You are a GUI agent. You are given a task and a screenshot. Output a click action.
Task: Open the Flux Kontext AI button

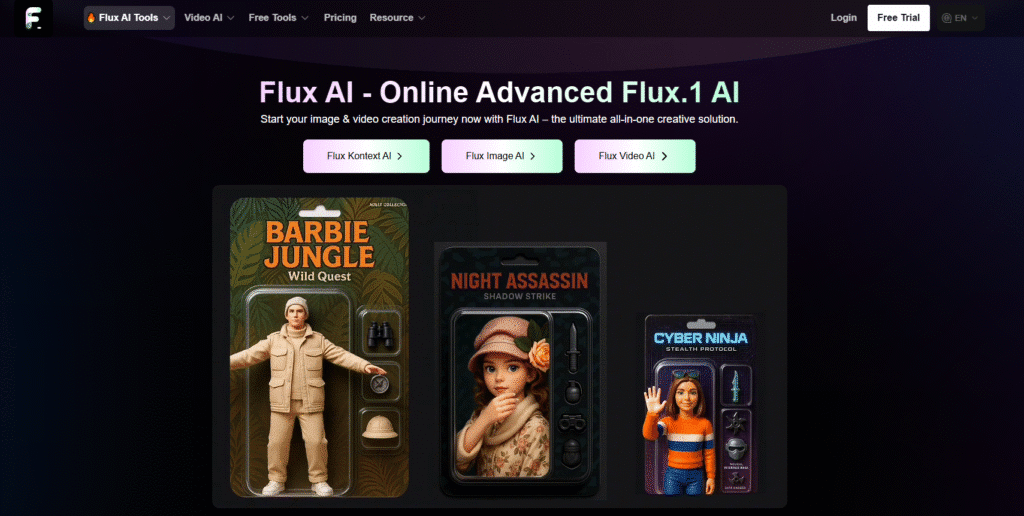click(366, 156)
